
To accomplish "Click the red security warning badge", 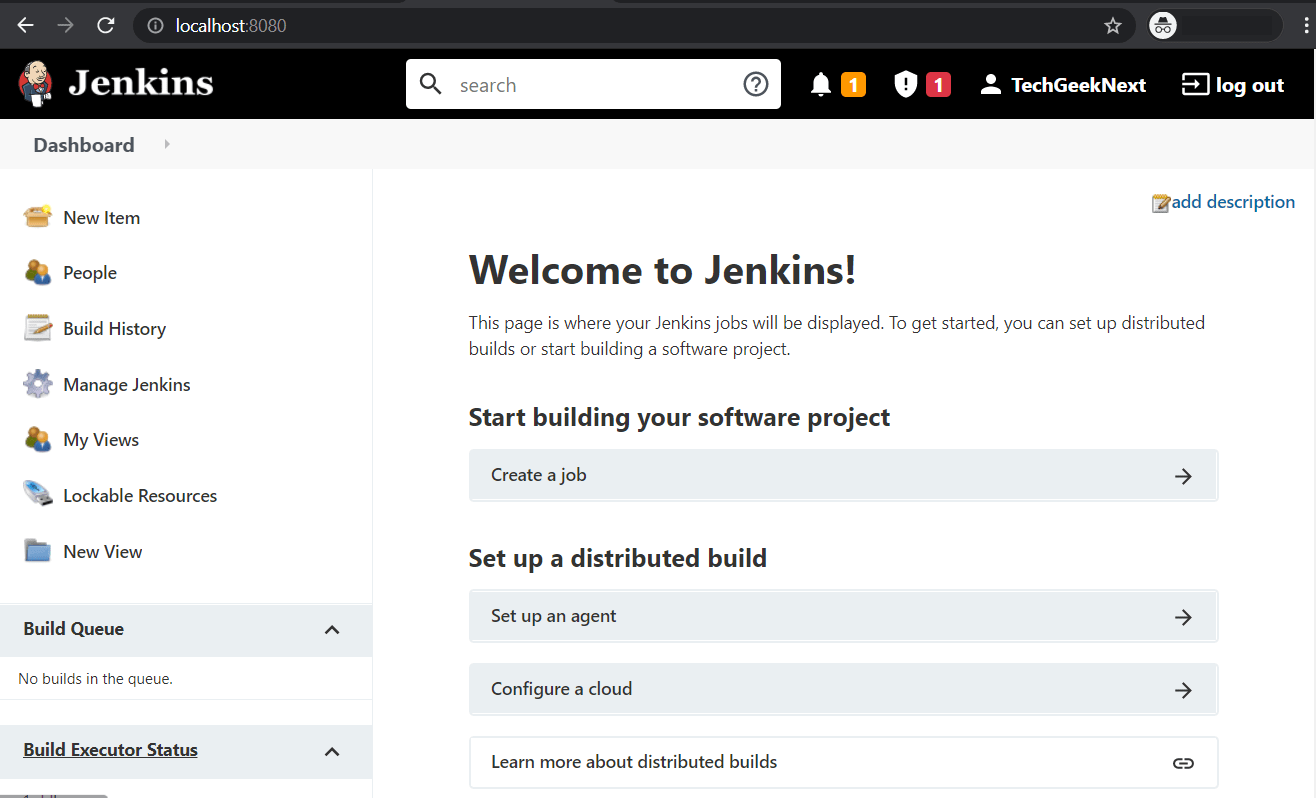I will [938, 85].
